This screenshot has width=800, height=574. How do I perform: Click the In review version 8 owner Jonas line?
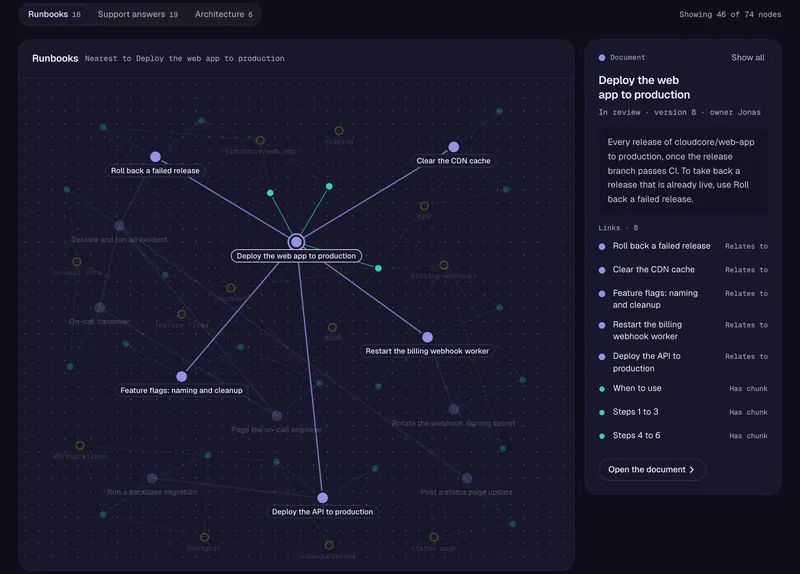pyautogui.click(x=679, y=112)
